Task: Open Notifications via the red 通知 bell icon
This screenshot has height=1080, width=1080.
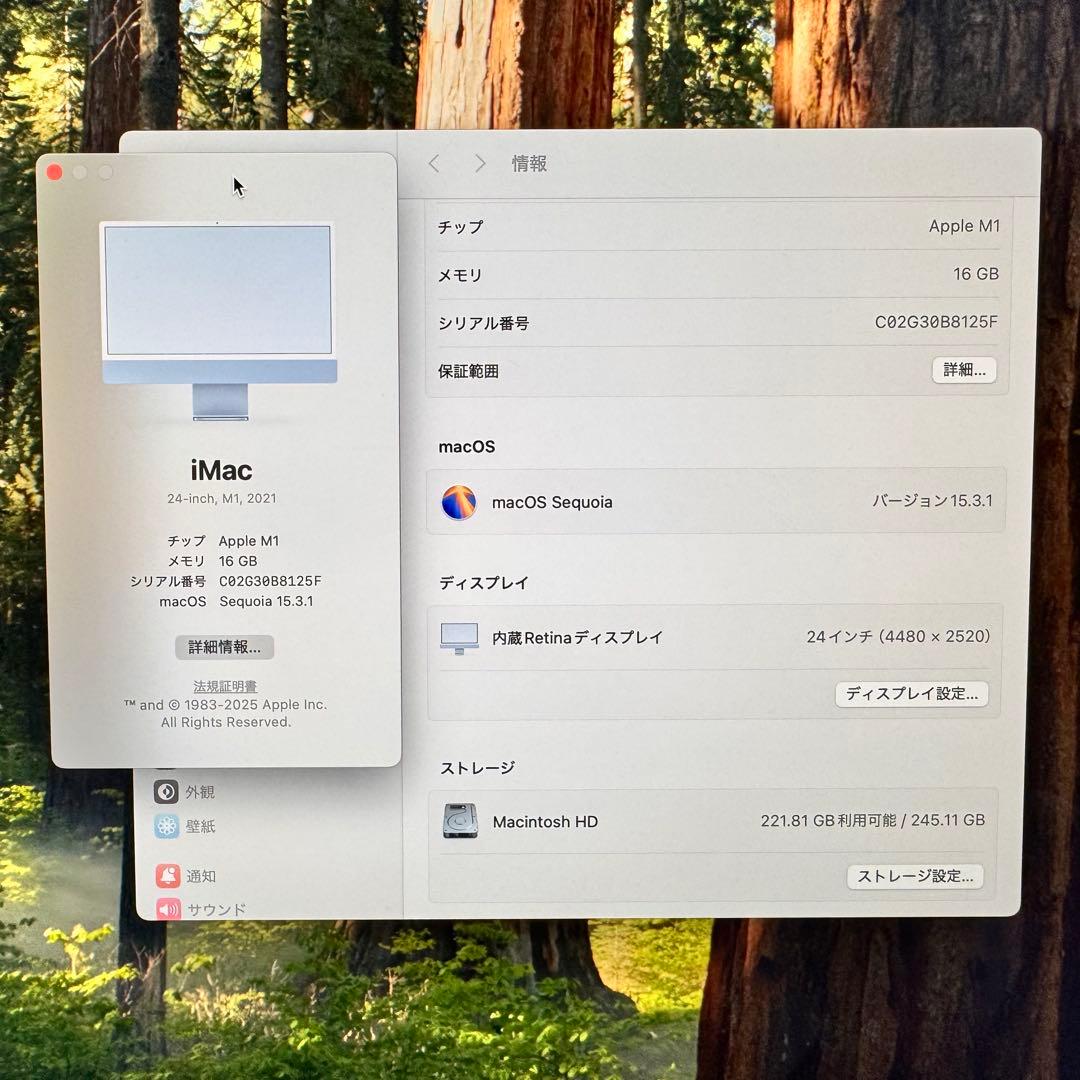Action: pos(165,876)
